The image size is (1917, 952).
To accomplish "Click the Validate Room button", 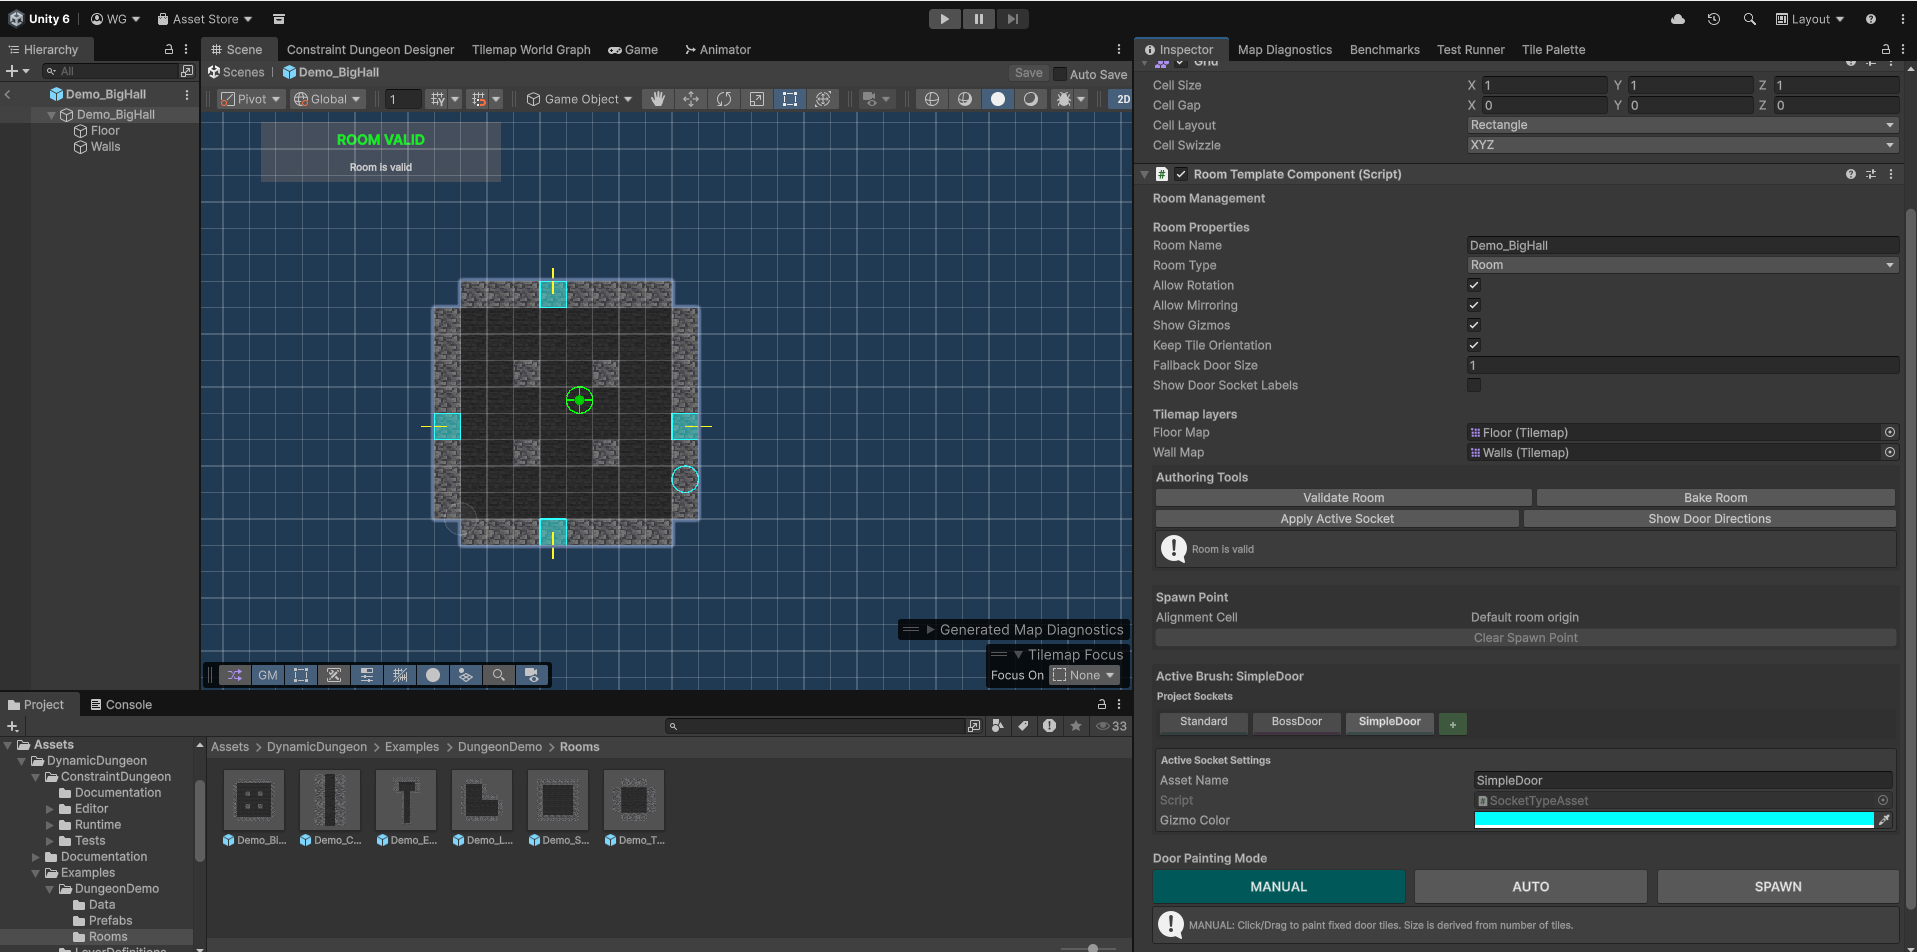I will coord(1343,498).
